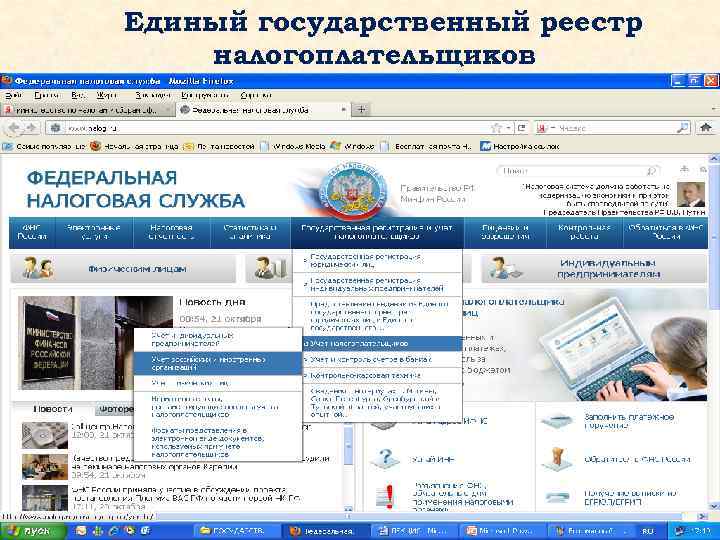Go to the Firefox home page icon
Viewport: 720px width, 540px height.
pos(706,128)
